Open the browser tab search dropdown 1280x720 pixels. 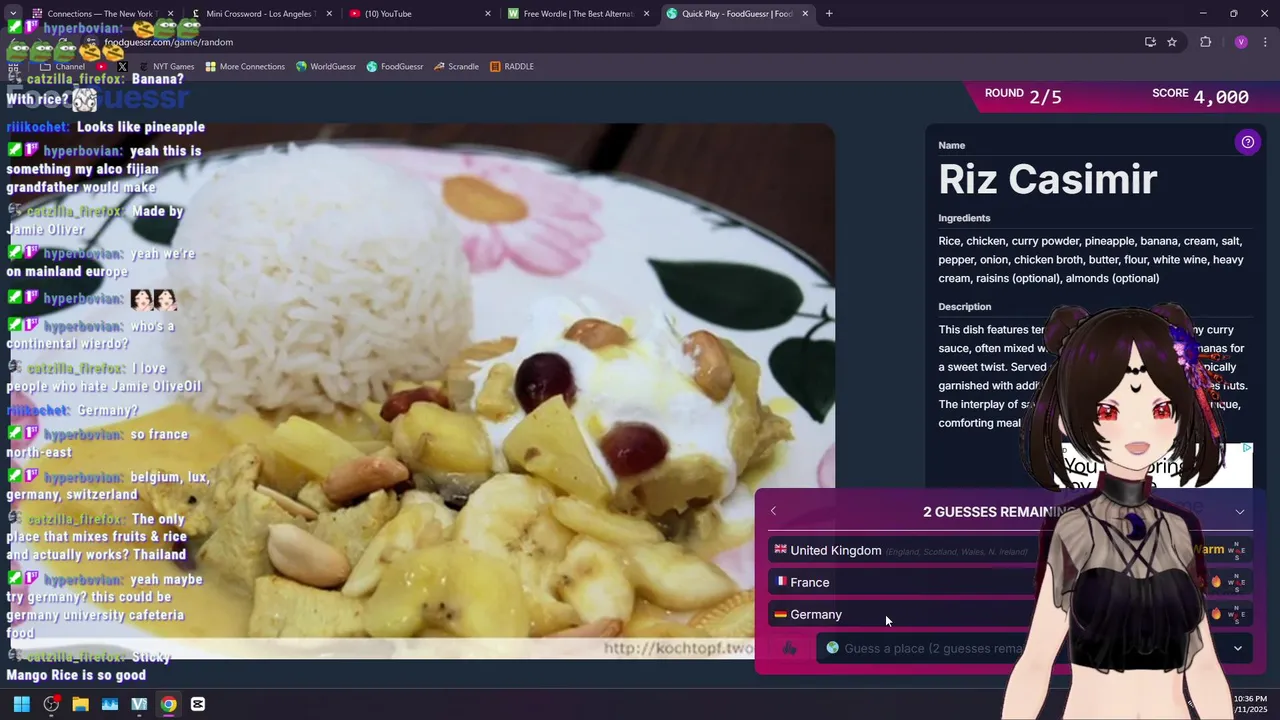click(x=13, y=13)
